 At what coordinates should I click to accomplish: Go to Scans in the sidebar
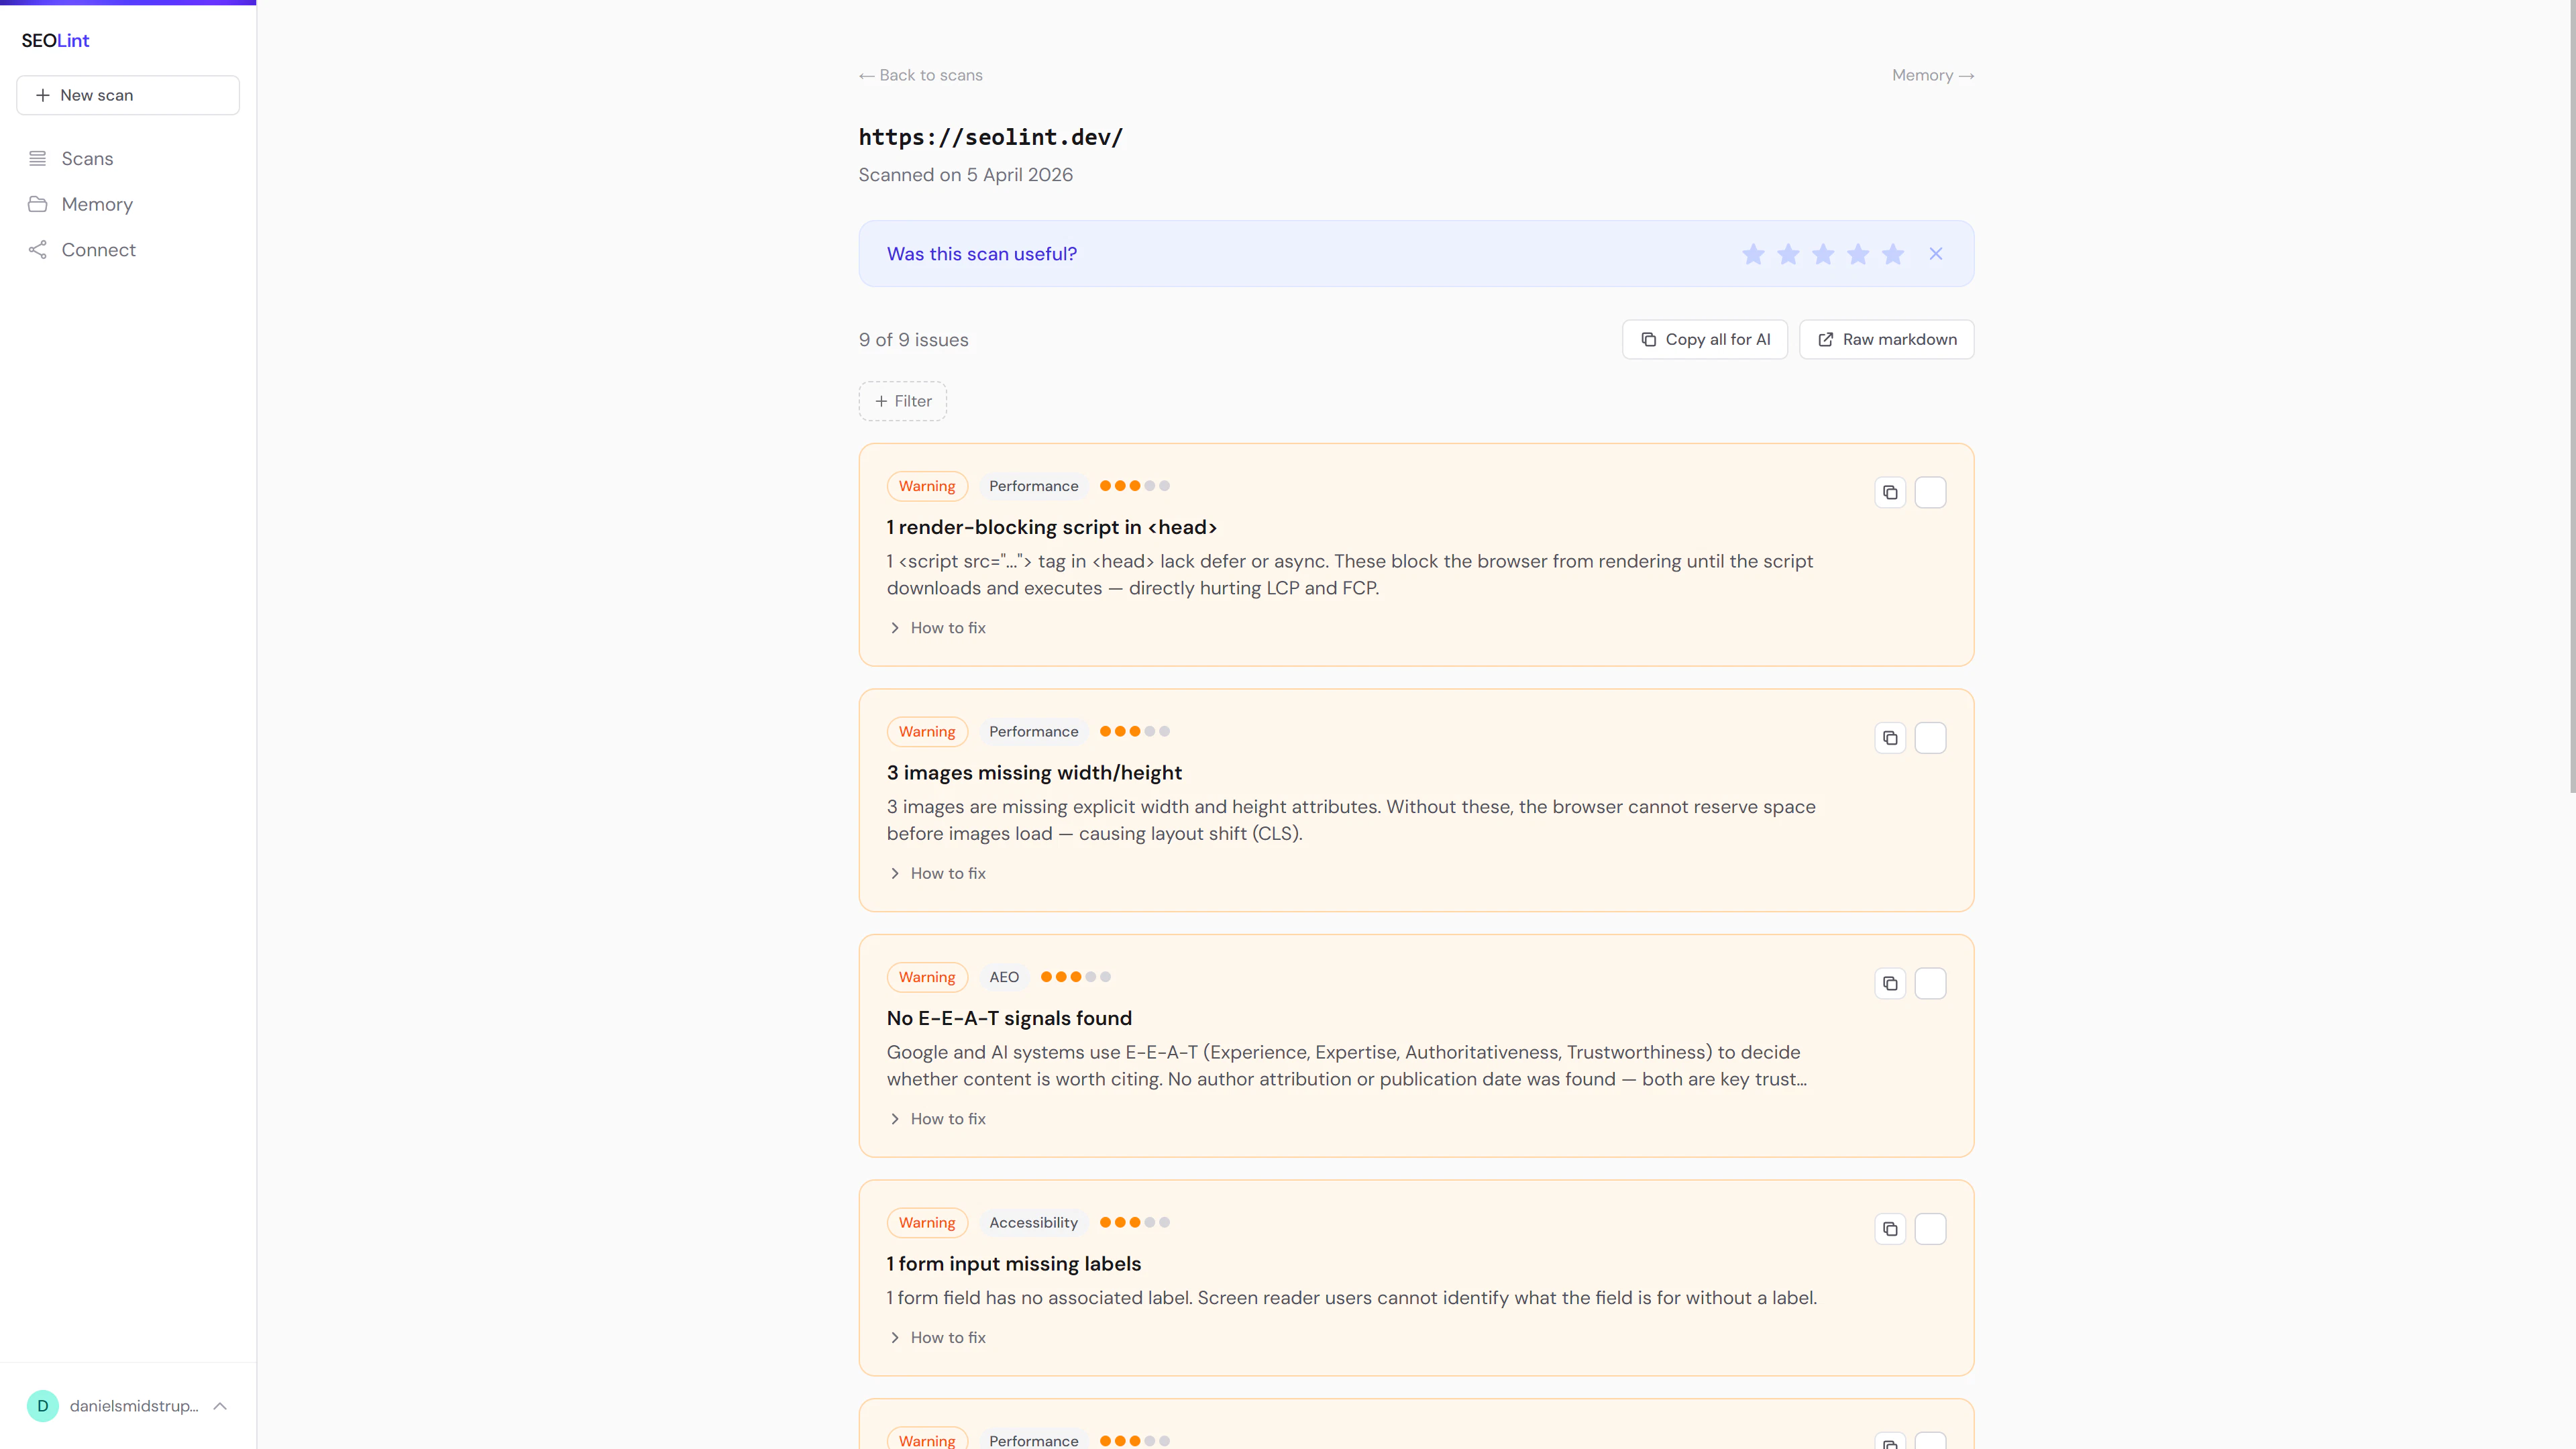click(x=87, y=159)
